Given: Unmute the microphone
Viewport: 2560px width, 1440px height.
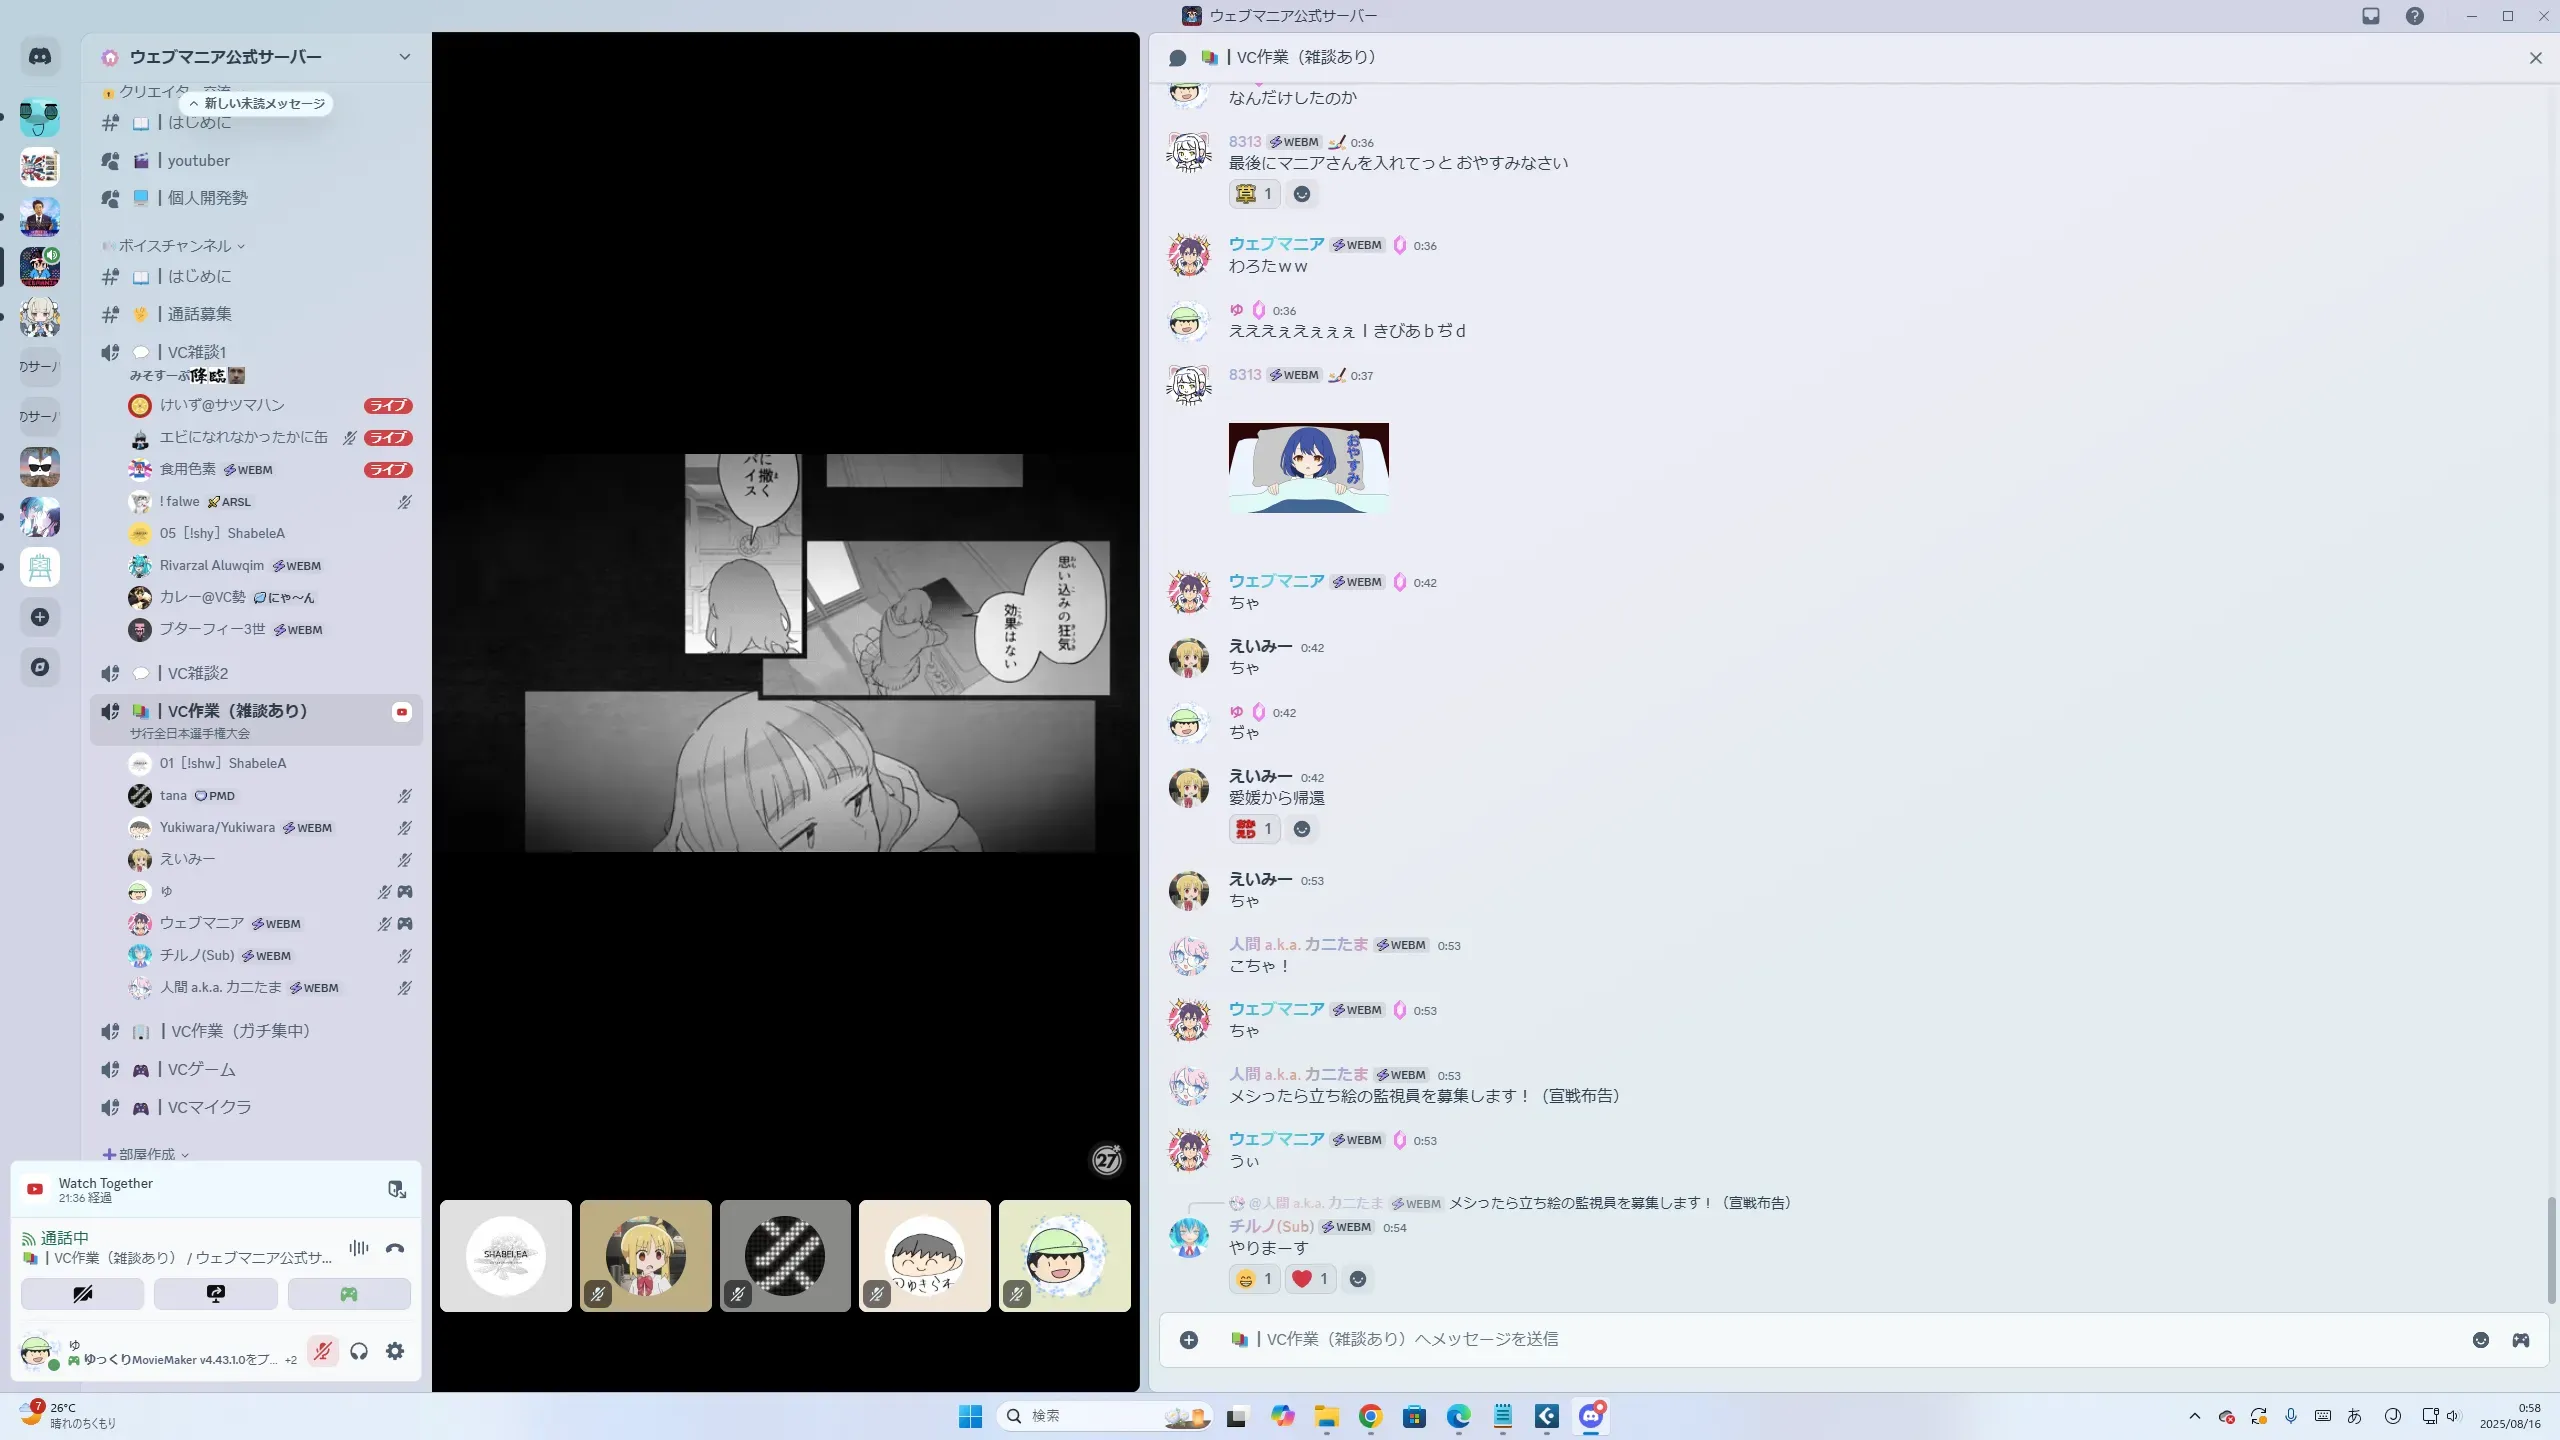Looking at the screenshot, I should click(x=322, y=1352).
